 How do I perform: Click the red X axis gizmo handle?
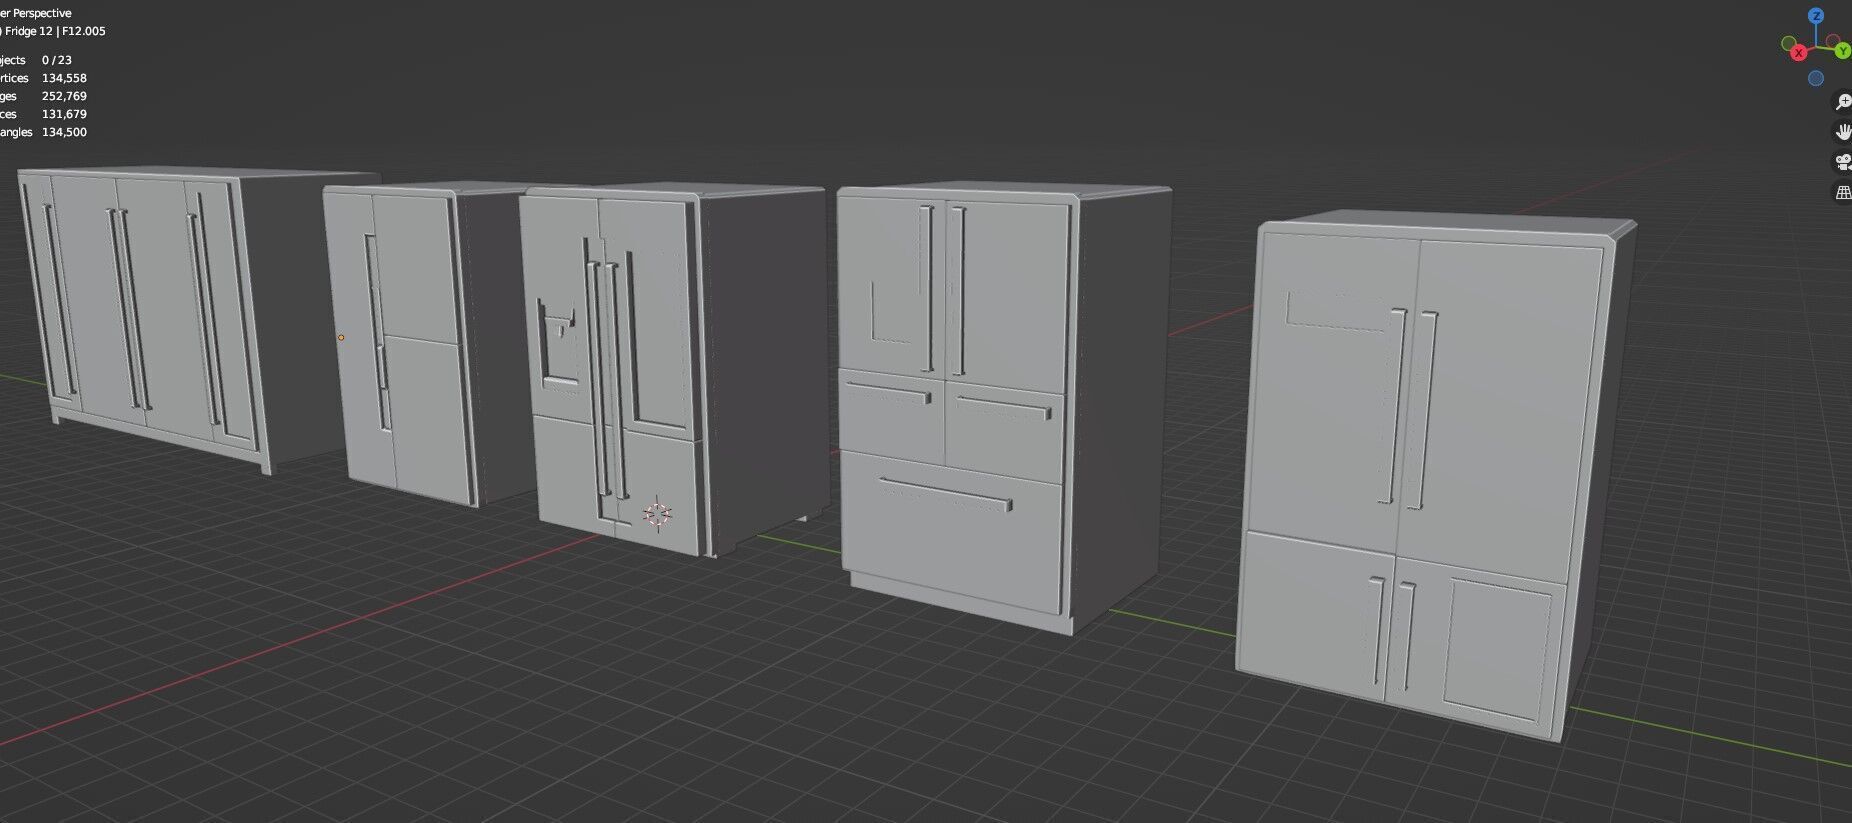click(1799, 53)
